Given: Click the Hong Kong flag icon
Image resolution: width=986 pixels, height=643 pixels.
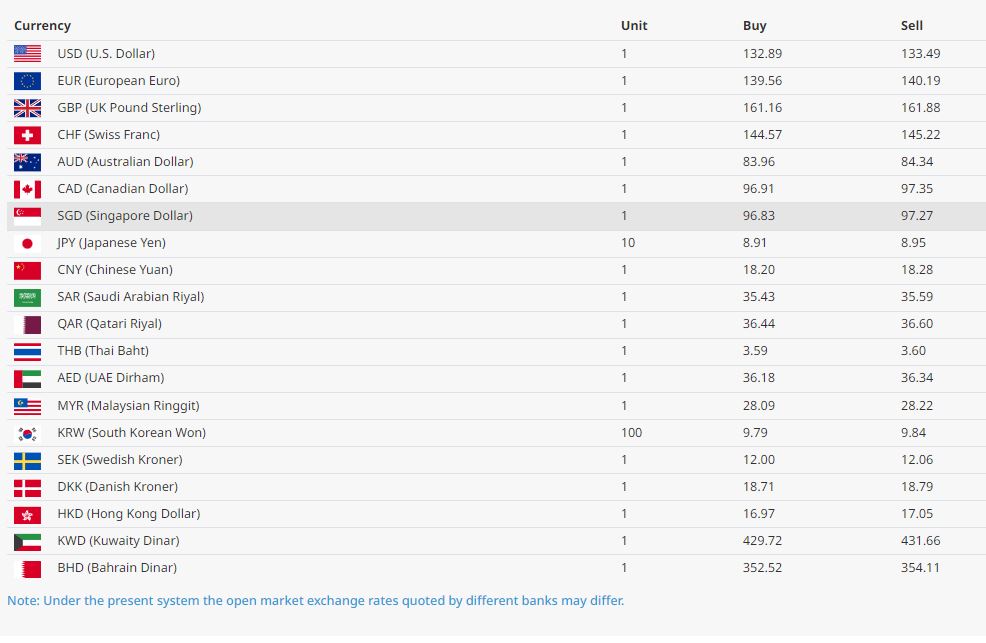Looking at the screenshot, I should click(27, 514).
